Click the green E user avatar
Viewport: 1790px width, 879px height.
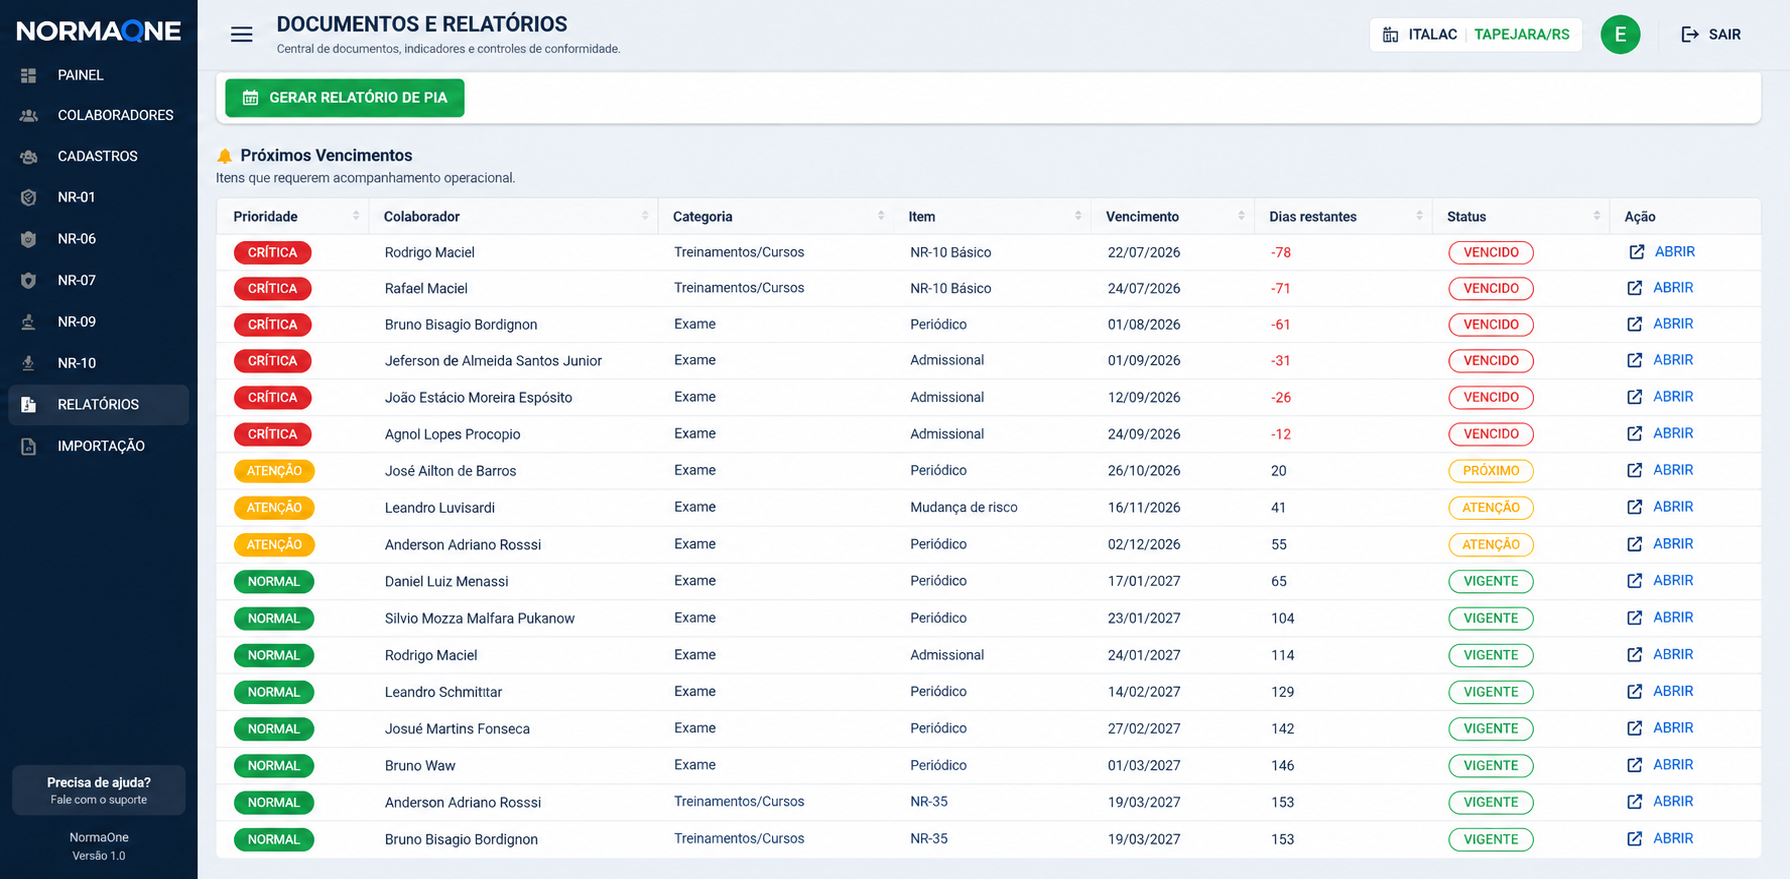1620,35
